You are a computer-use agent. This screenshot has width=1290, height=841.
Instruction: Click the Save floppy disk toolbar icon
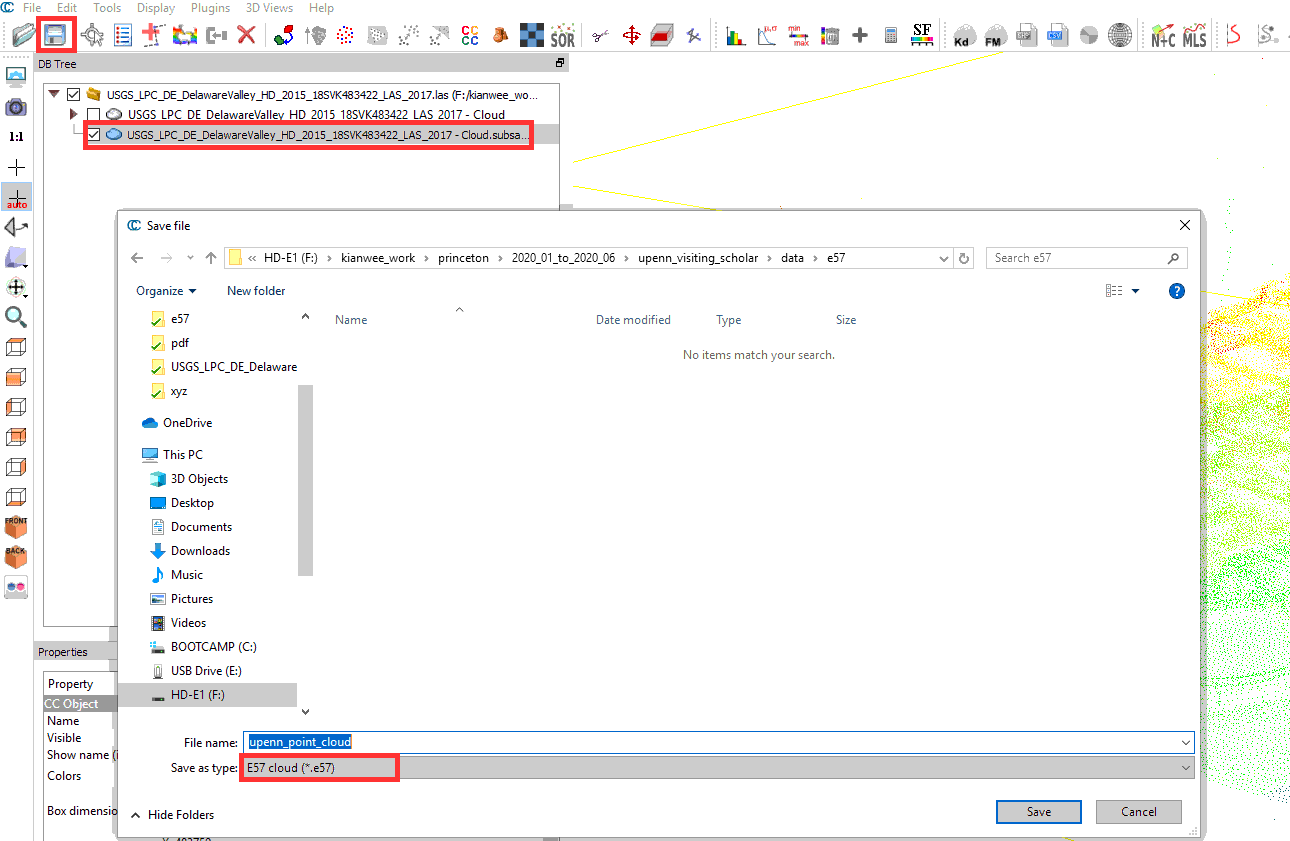tap(55, 36)
